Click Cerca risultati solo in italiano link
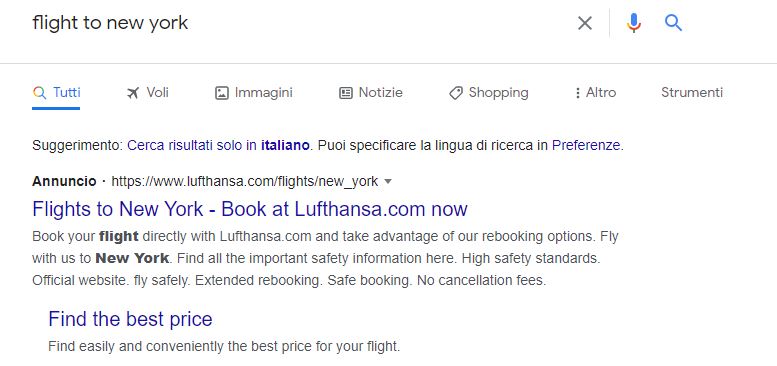This screenshot has height=366, width=777. pos(219,146)
